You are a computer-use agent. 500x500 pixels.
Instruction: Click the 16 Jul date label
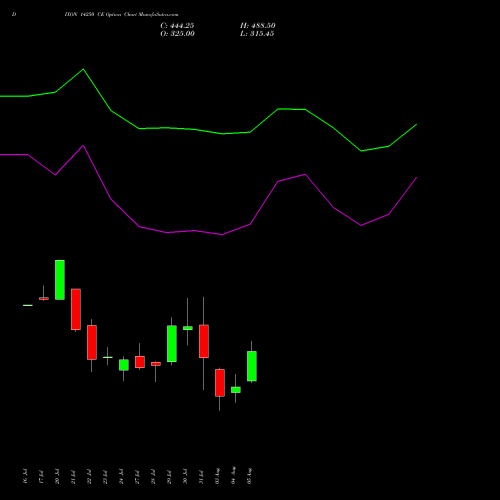tap(25, 476)
